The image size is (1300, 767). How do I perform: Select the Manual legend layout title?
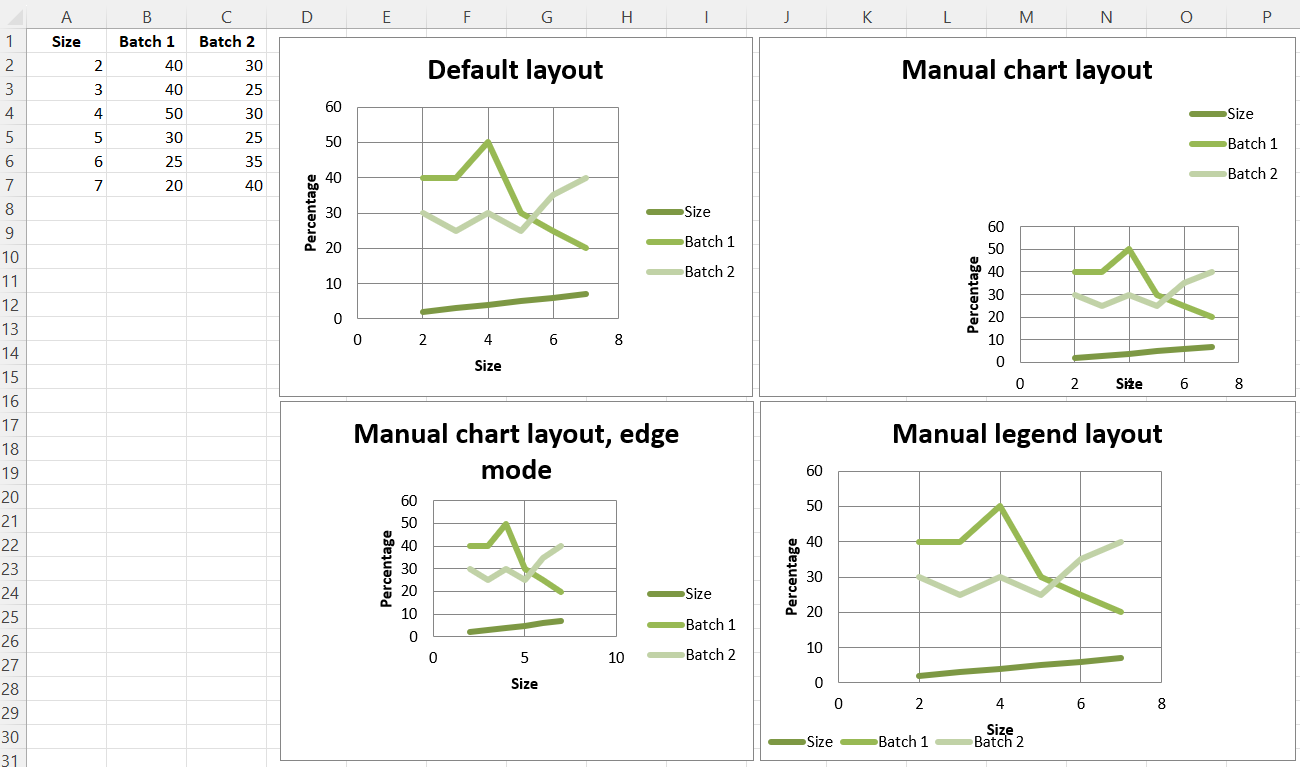tap(1027, 434)
